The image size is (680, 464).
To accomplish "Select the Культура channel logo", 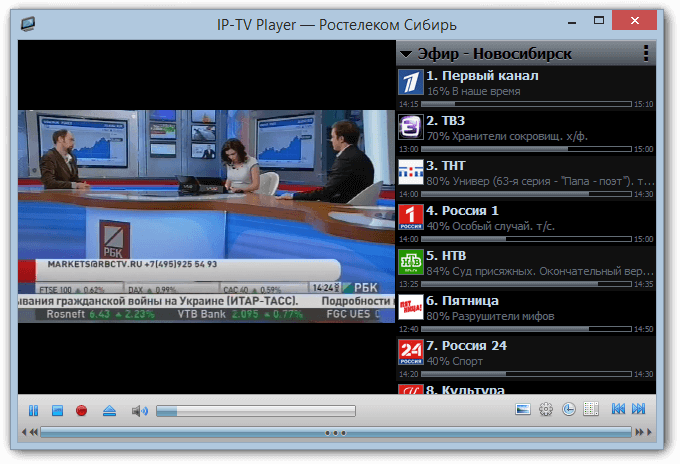I will [x=411, y=389].
